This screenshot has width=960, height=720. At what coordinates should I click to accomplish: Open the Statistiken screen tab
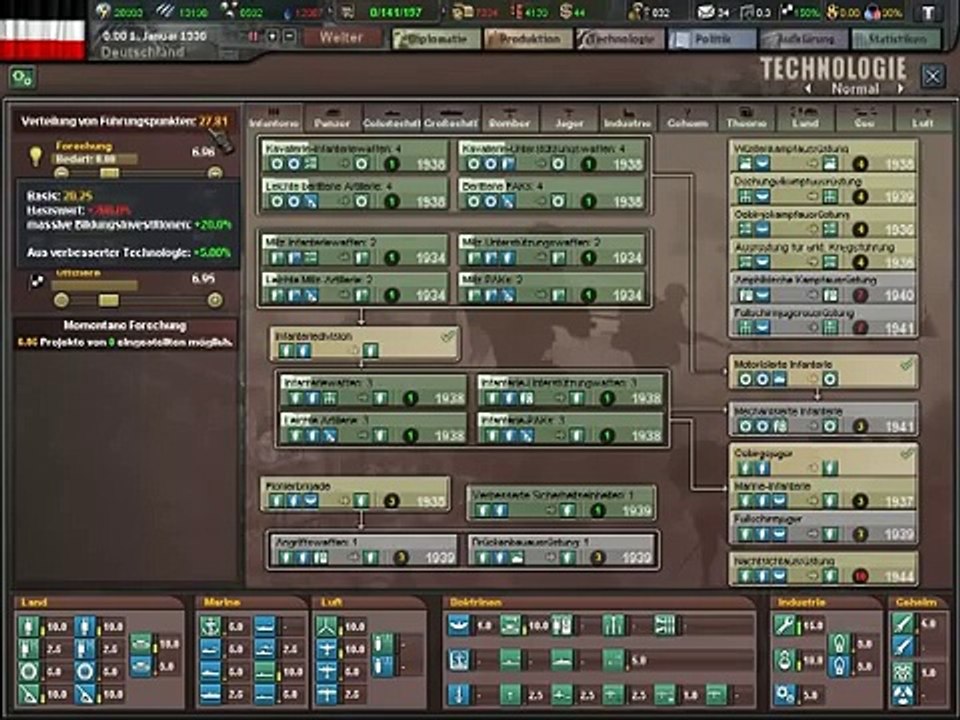point(897,39)
